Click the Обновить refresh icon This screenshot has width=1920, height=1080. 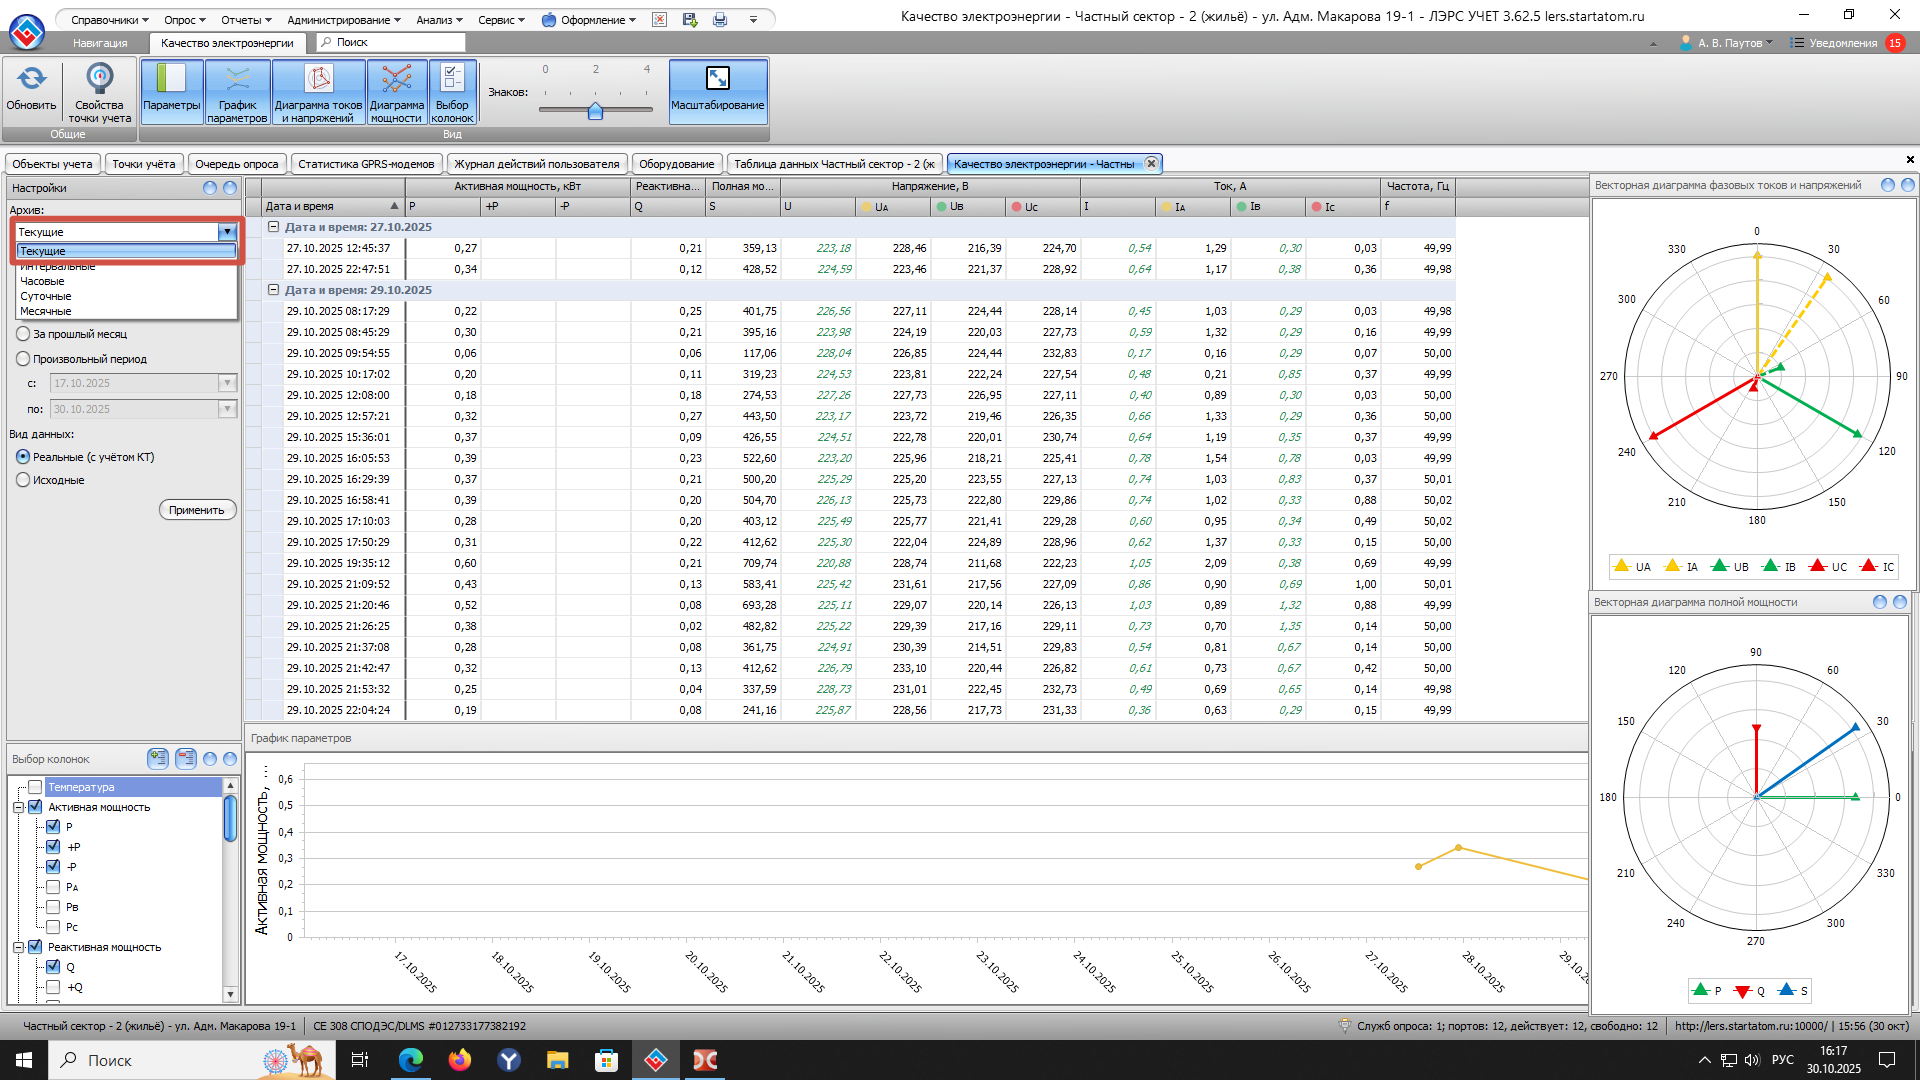click(x=31, y=80)
